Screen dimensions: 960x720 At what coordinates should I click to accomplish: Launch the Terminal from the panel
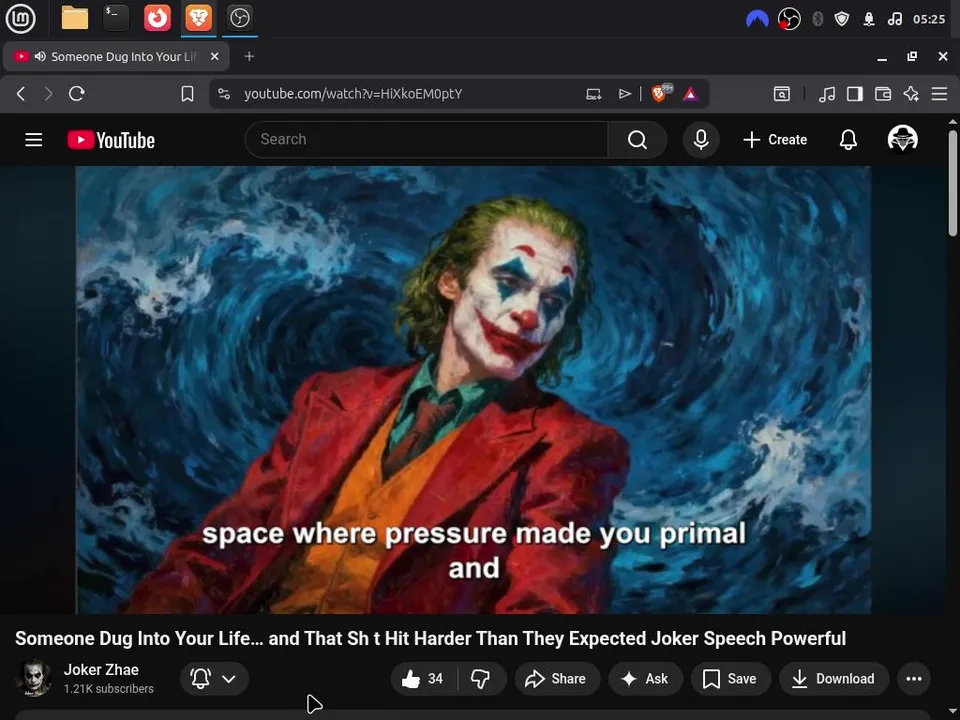click(x=116, y=18)
